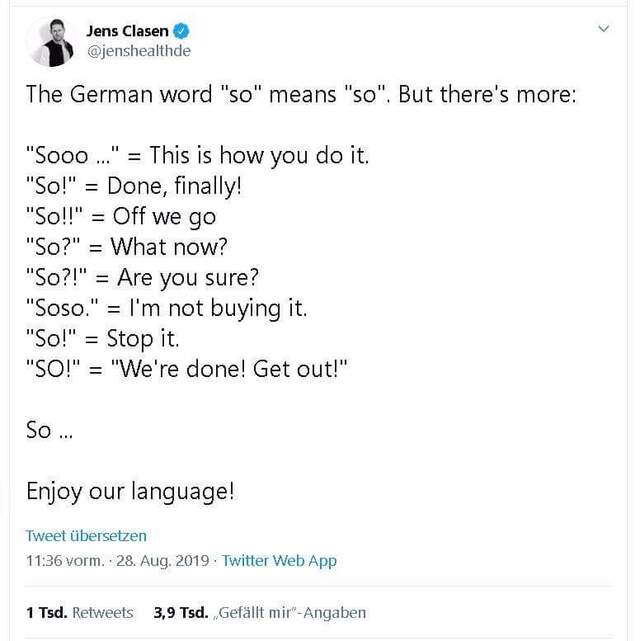
Task: Open the 3,9 Tsd. Gefällt mir-Angaben list
Action: pyautogui.click(x=260, y=612)
